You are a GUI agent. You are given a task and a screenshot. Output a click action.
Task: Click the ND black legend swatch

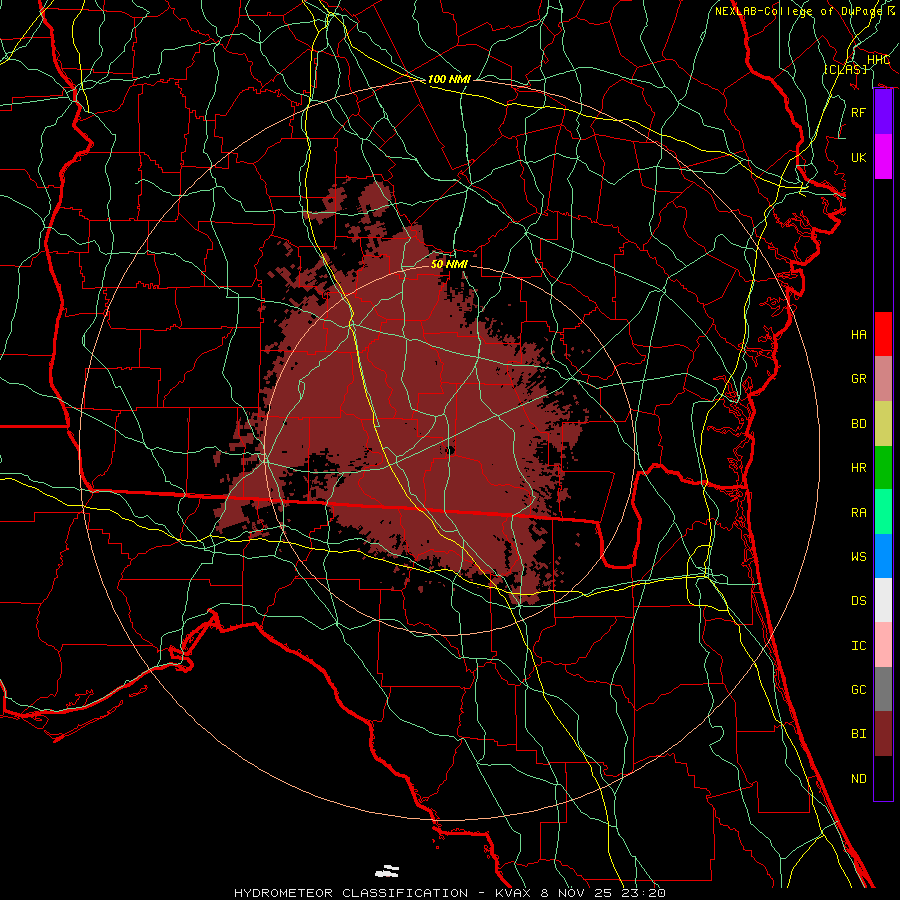tap(883, 778)
